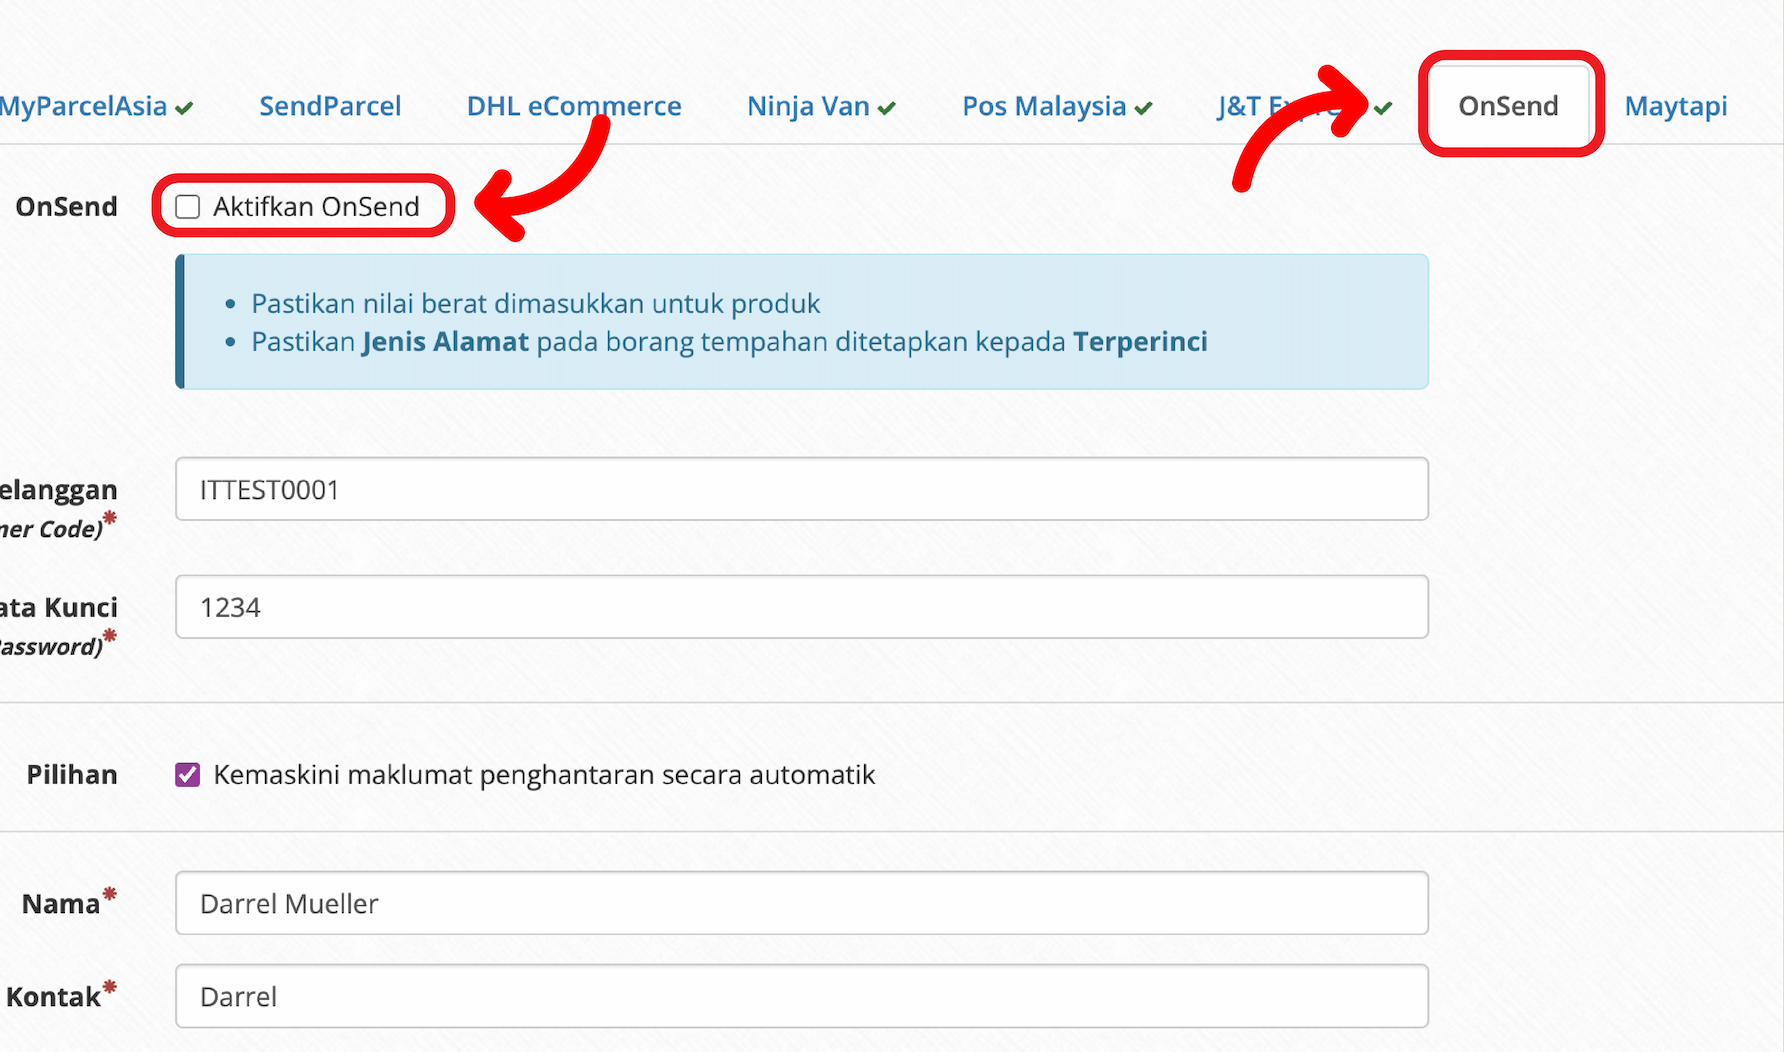Click the 'Aktifkan OnSend' label text
The image size is (1784, 1052).
pos(316,207)
